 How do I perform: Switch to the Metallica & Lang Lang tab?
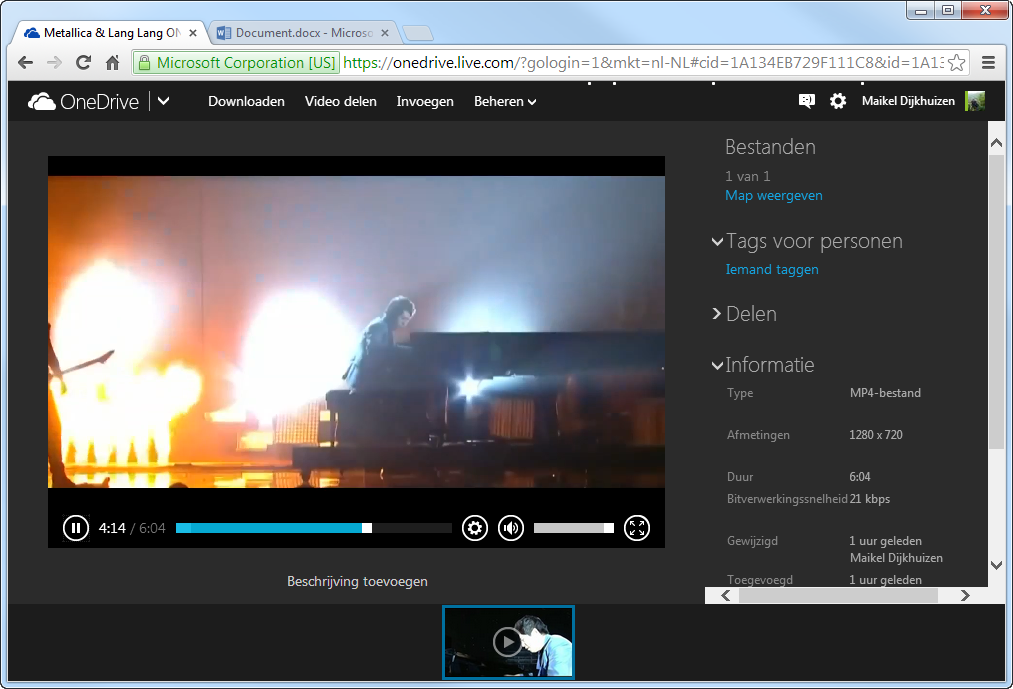tap(110, 33)
